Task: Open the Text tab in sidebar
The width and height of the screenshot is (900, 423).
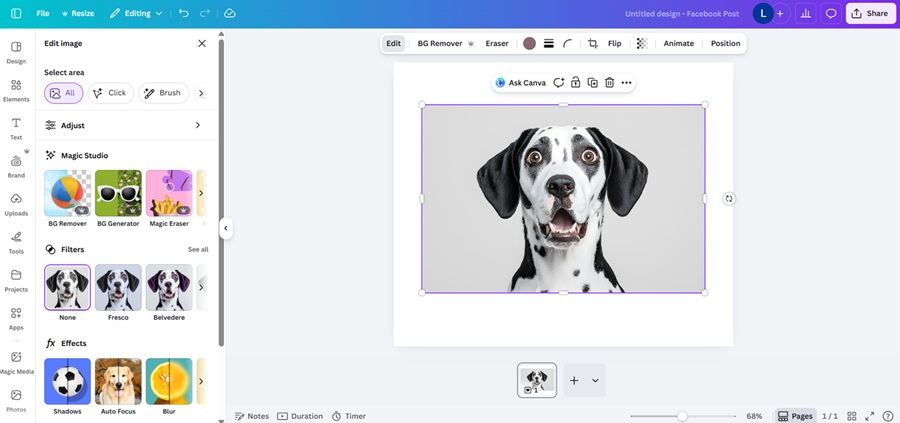Action: pyautogui.click(x=16, y=129)
